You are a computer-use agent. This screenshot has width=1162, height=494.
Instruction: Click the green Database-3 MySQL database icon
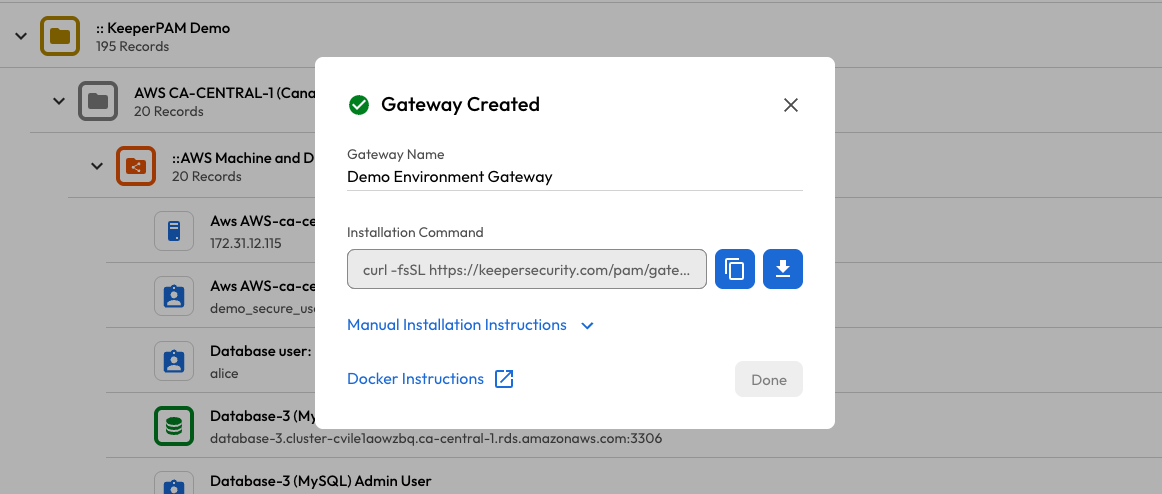coord(174,426)
